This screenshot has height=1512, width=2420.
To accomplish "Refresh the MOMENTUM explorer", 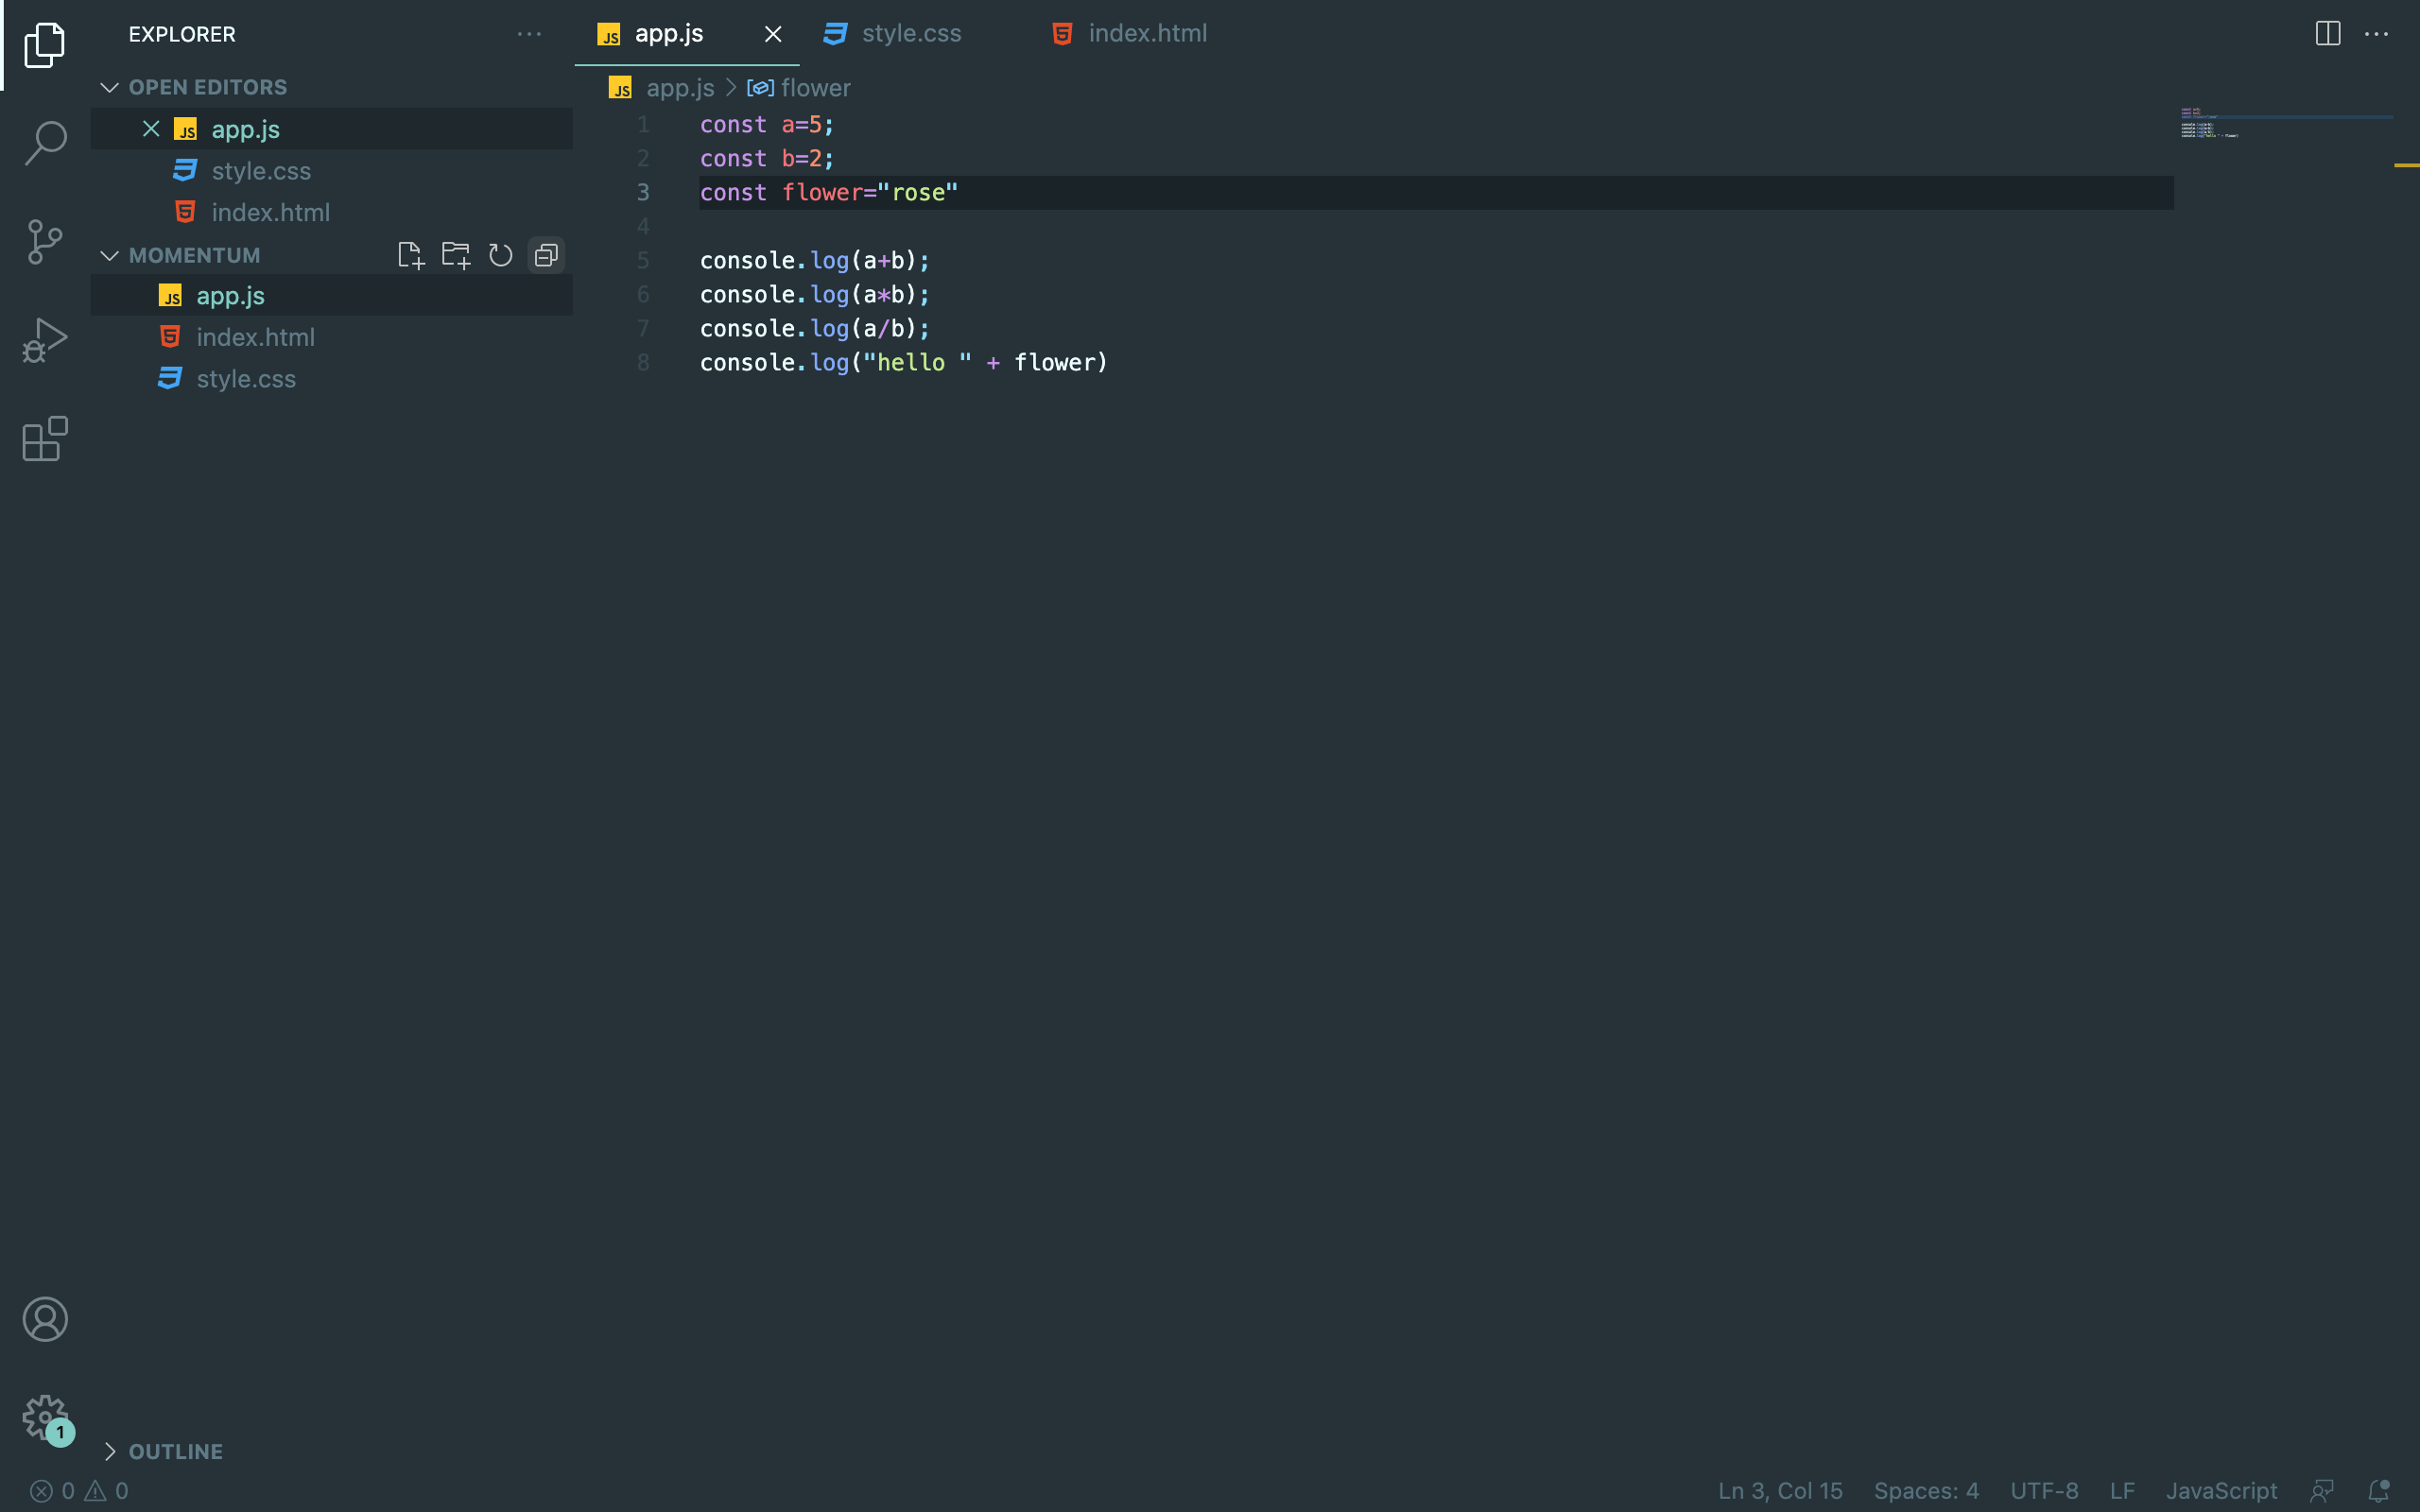I will (x=501, y=255).
